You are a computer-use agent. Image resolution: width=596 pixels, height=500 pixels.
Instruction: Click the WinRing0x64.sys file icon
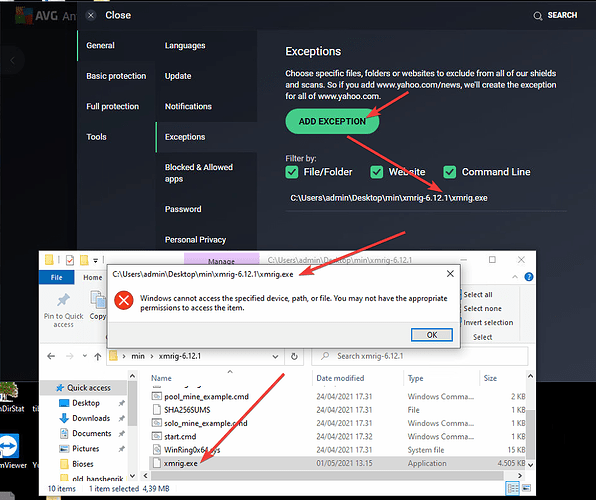[x=157, y=450]
